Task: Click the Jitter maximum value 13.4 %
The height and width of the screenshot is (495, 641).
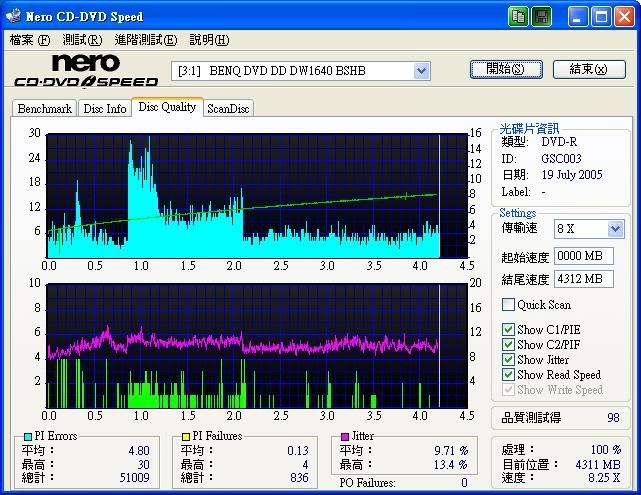Action: pos(451,465)
